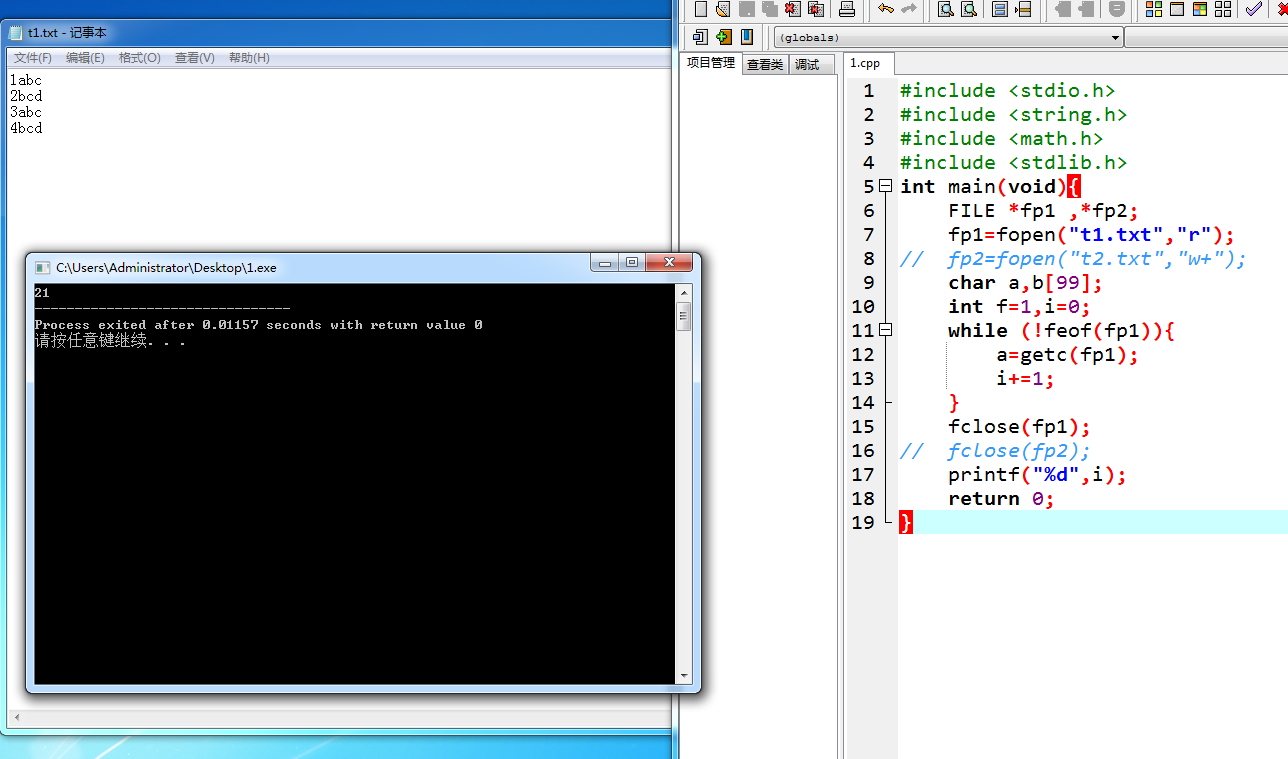Click the line '1abc' in Notepad
Screen dimensions: 1288x759
click(26, 80)
